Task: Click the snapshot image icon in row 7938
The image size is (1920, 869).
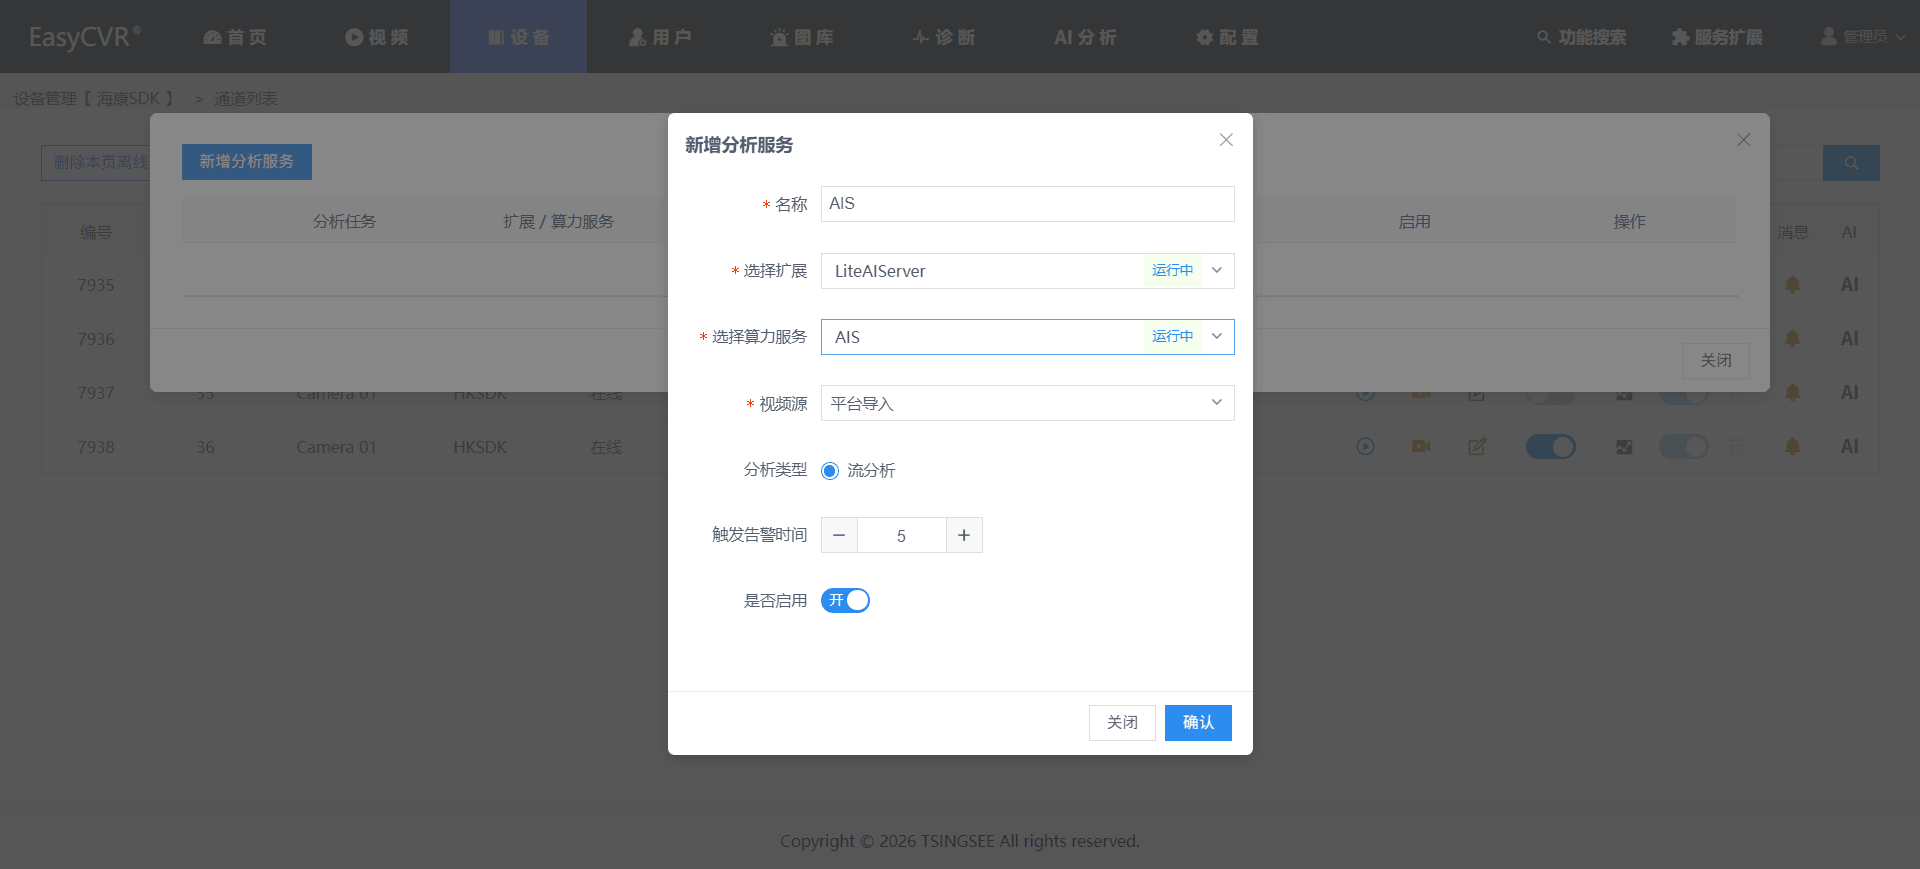Action: click(1624, 446)
